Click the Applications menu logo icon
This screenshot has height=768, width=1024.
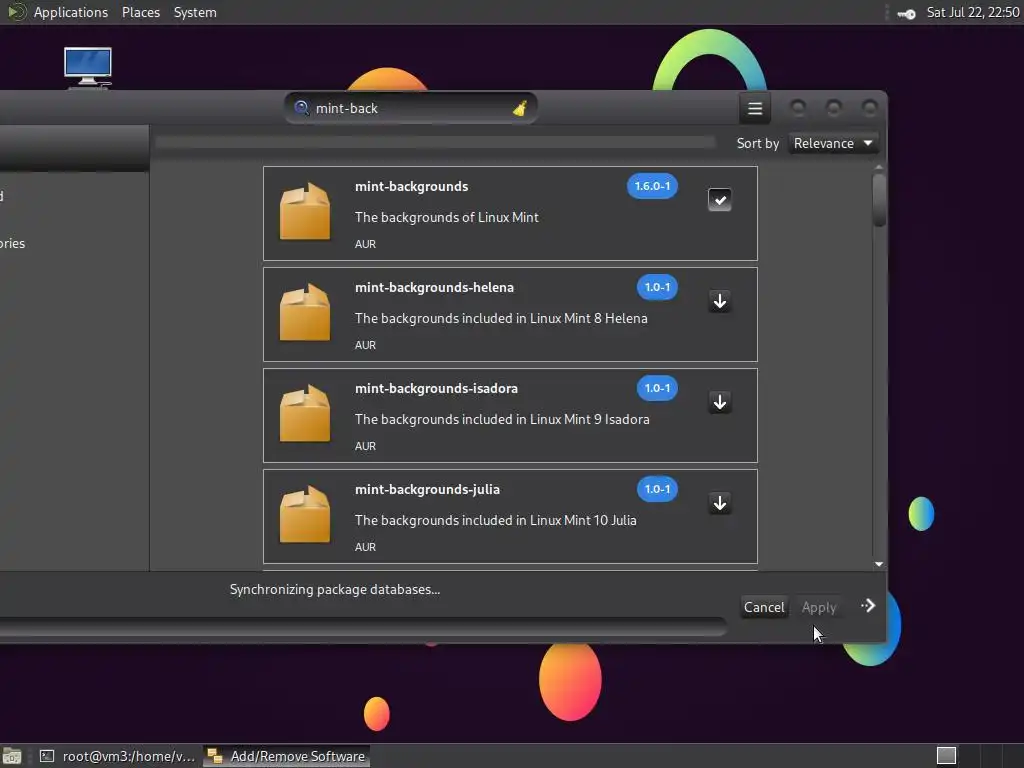(x=15, y=12)
